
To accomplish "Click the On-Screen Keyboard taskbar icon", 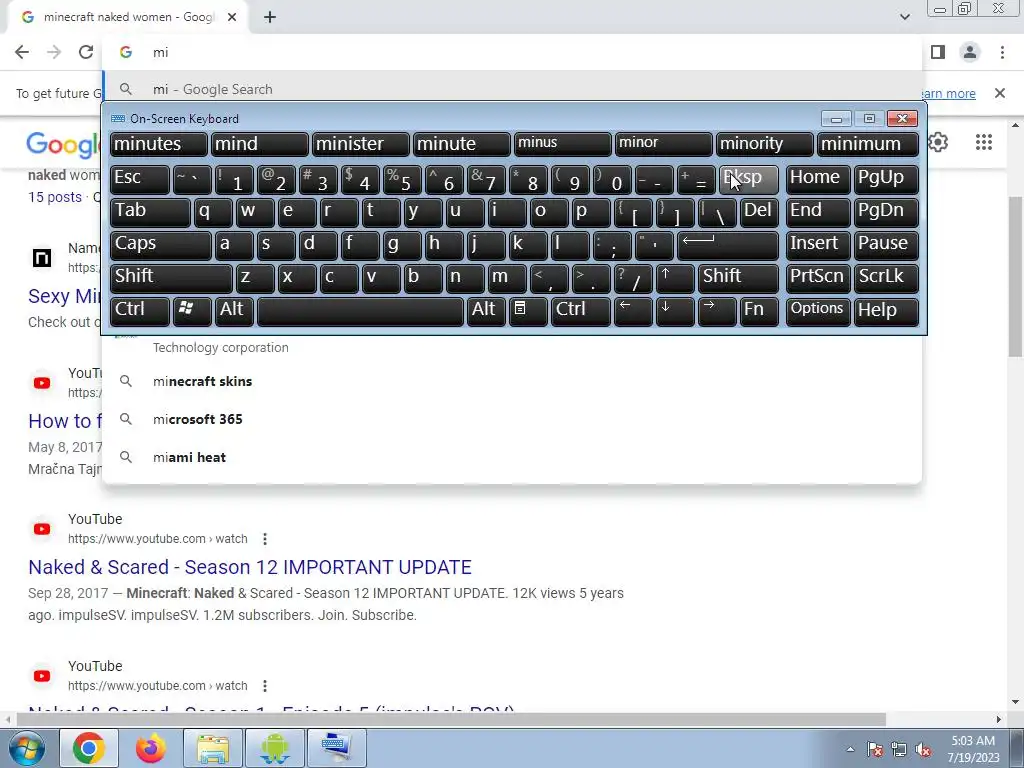I will coord(336,748).
